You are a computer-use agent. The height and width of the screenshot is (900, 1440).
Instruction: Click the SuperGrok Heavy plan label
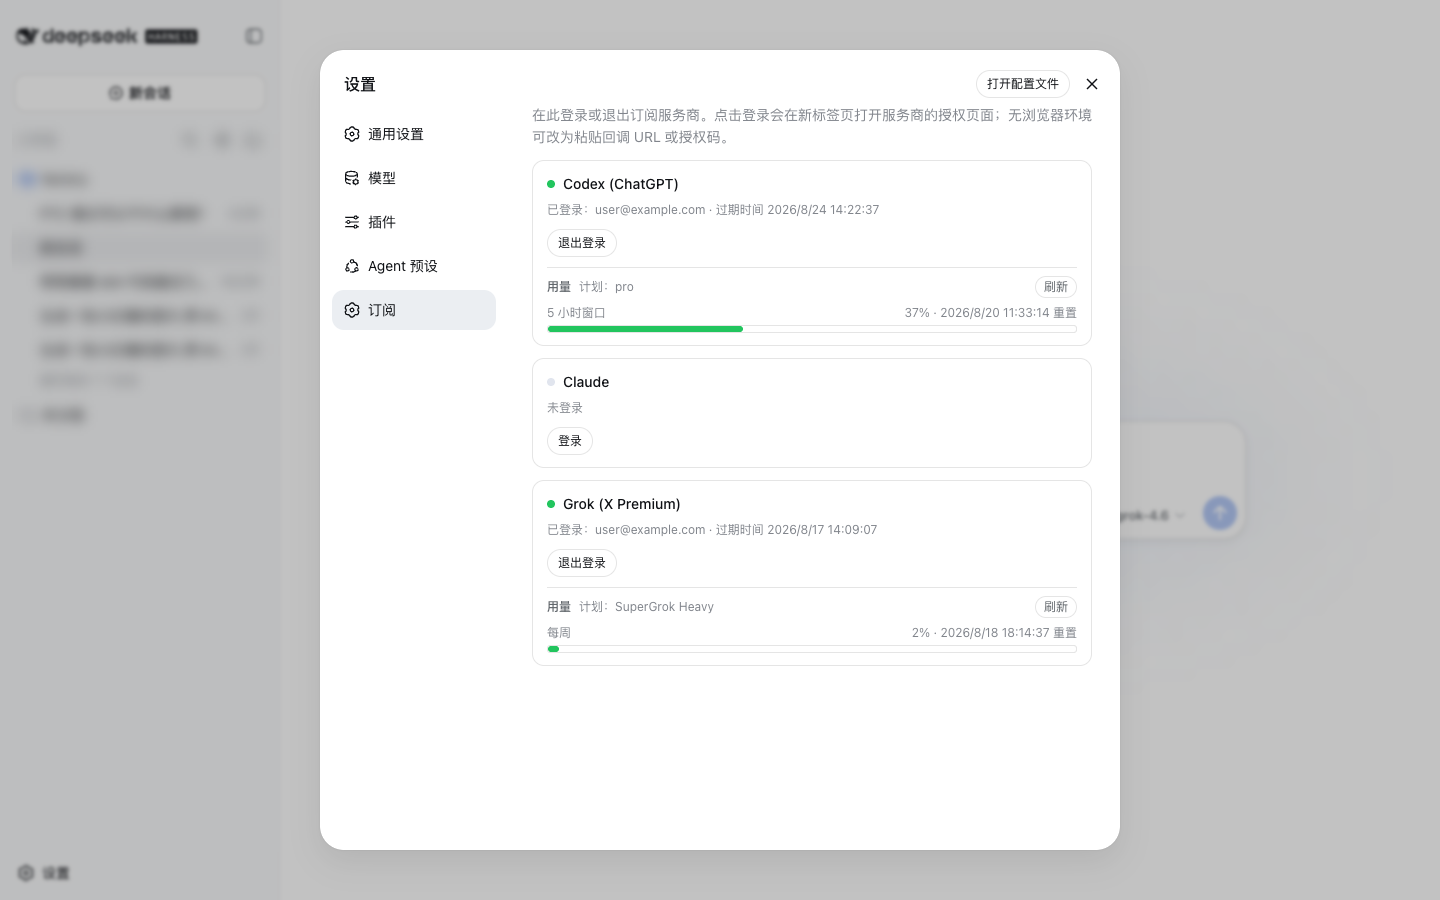(664, 607)
